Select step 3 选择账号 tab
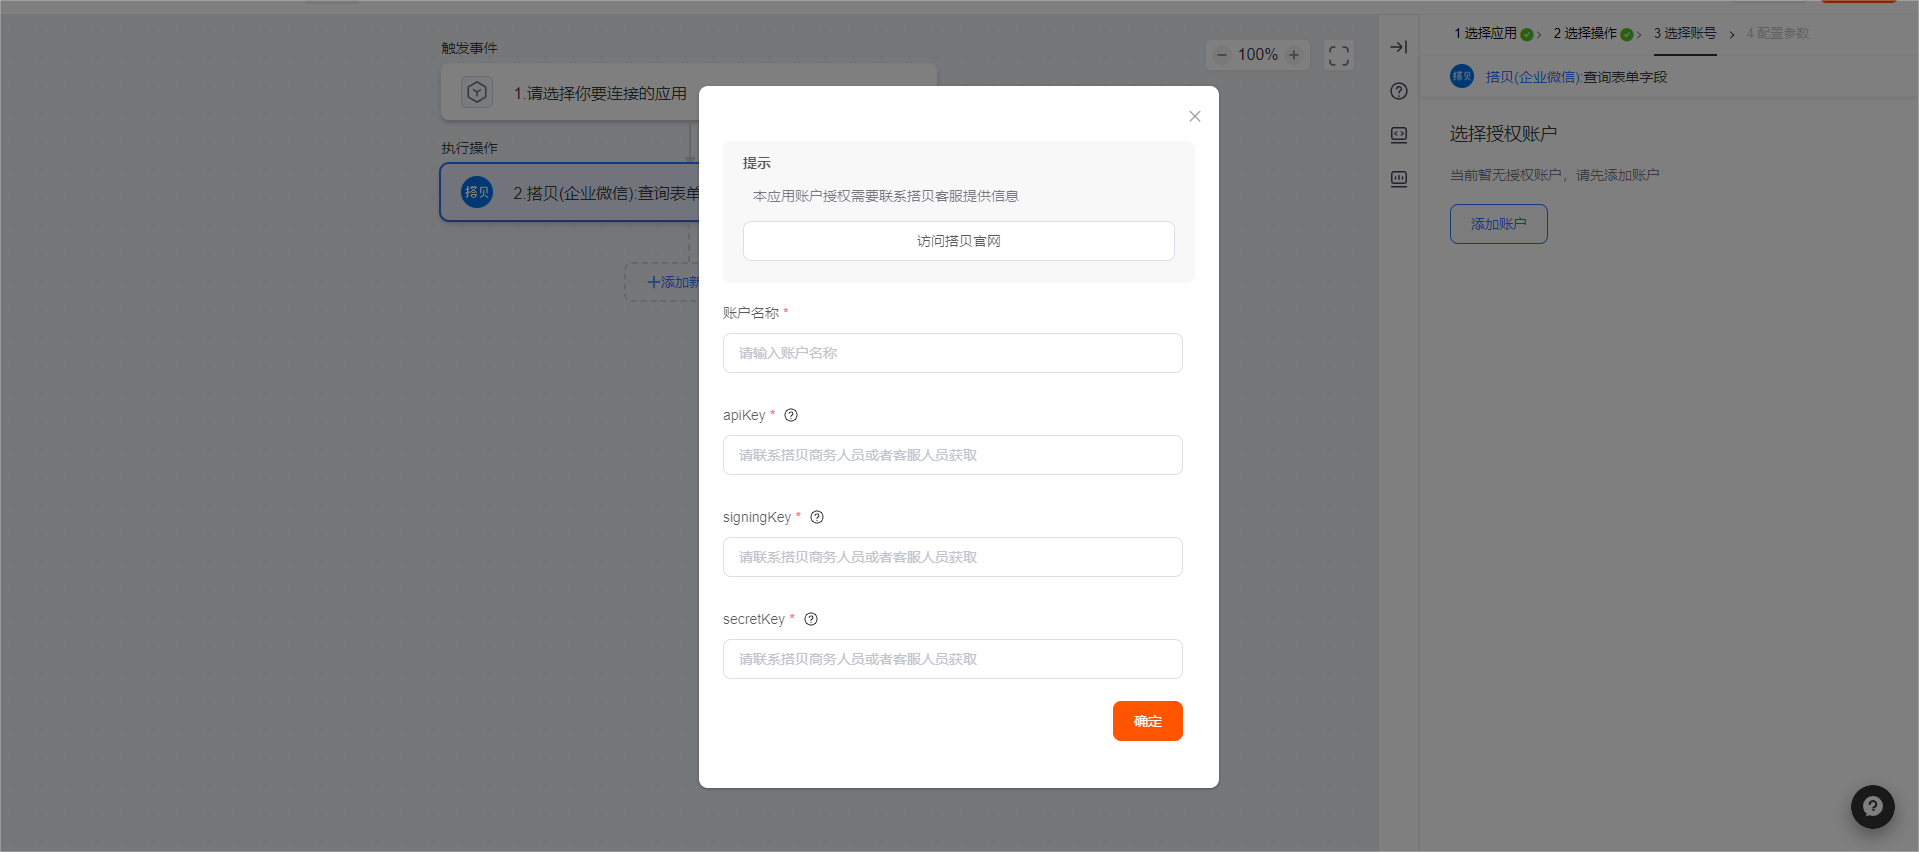This screenshot has height=852, width=1919. tap(1685, 33)
